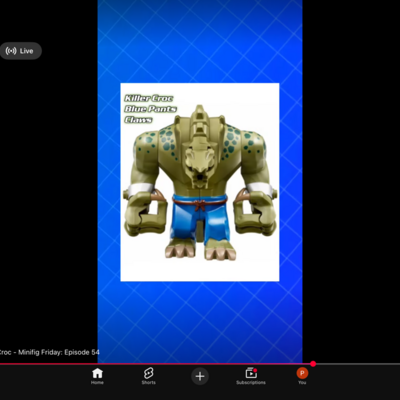Pause video by clicking blue patterned background
Screen dimensions: 400x400
200,320
